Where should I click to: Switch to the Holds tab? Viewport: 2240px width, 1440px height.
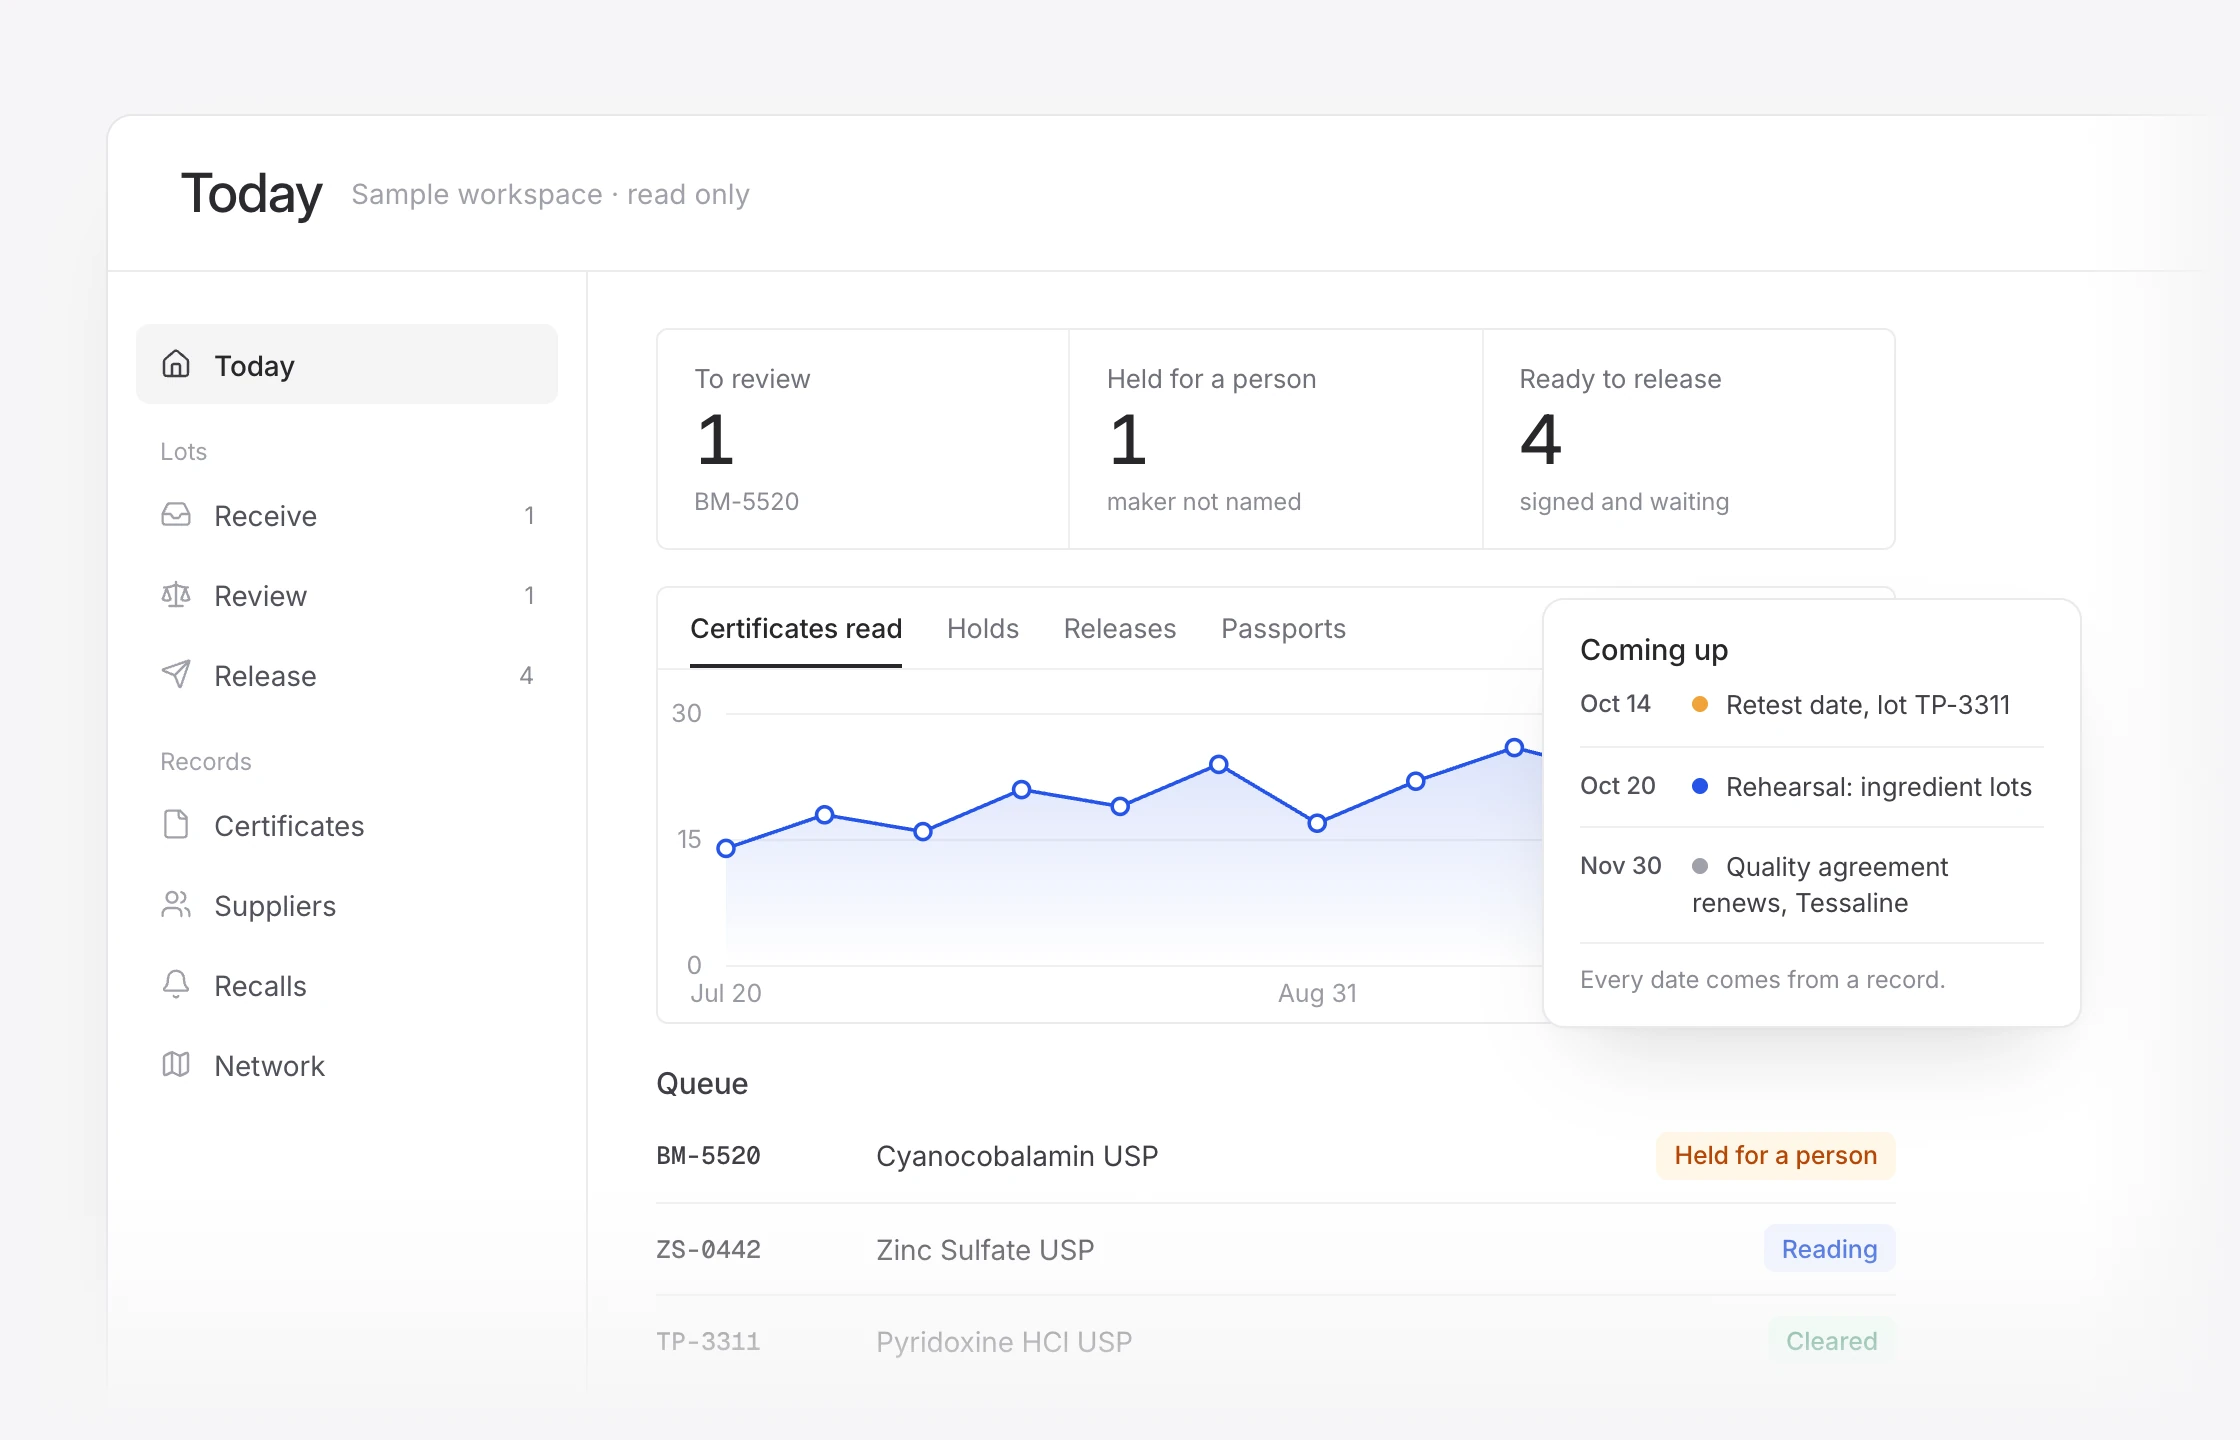click(983, 629)
